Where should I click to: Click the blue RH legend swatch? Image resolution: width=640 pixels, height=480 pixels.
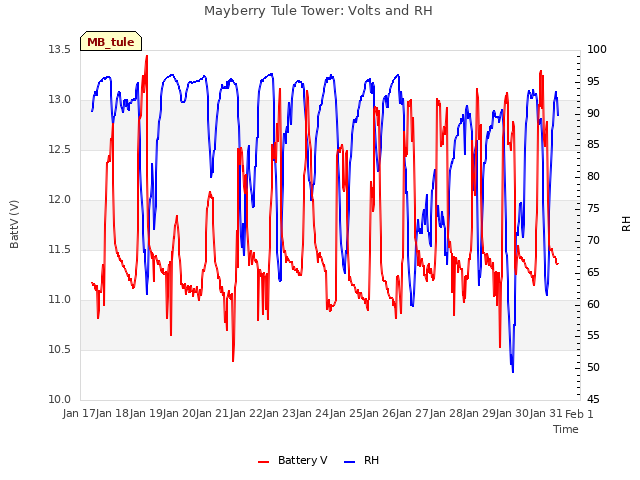coord(349,462)
